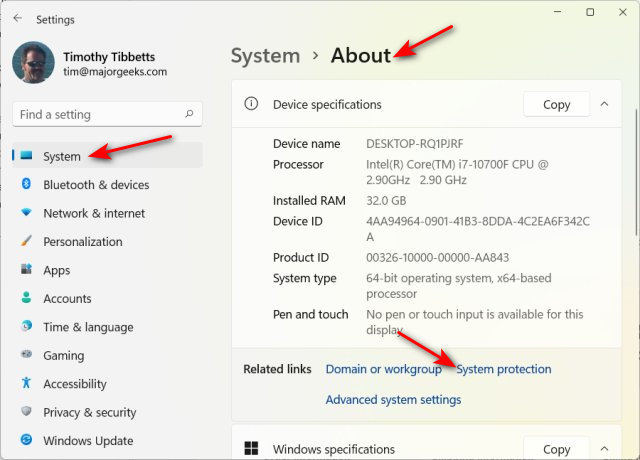Click the Accessibility icon in sidebar
640x460 pixels.
[x=26, y=384]
